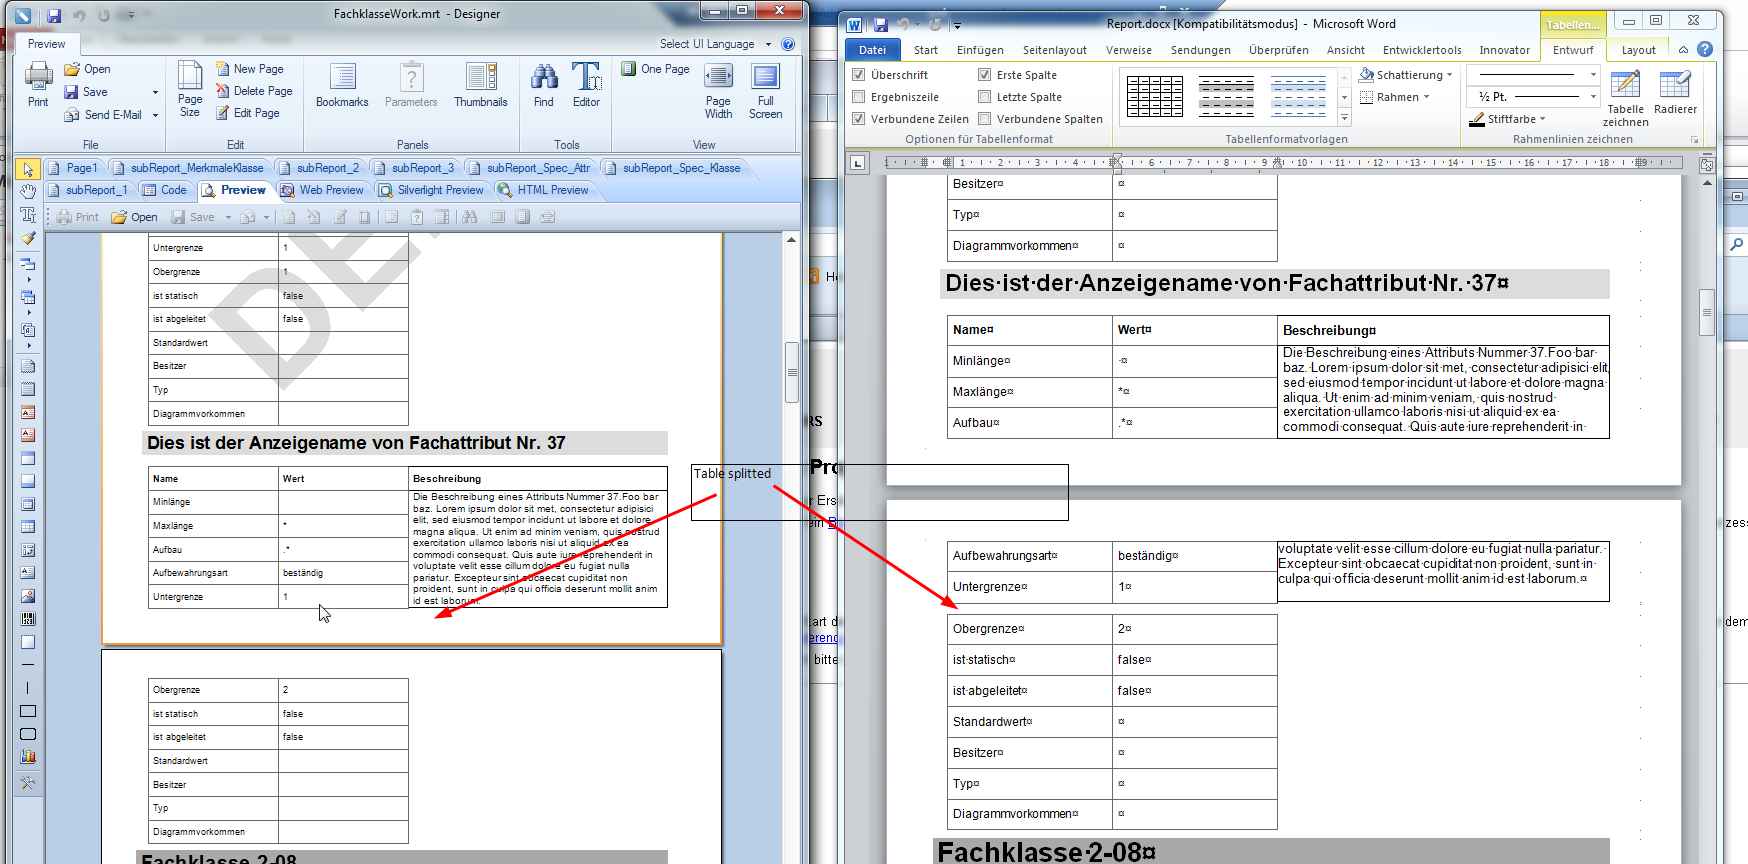Enter Full Screen view
This screenshot has width=1748, height=864.
[766, 91]
